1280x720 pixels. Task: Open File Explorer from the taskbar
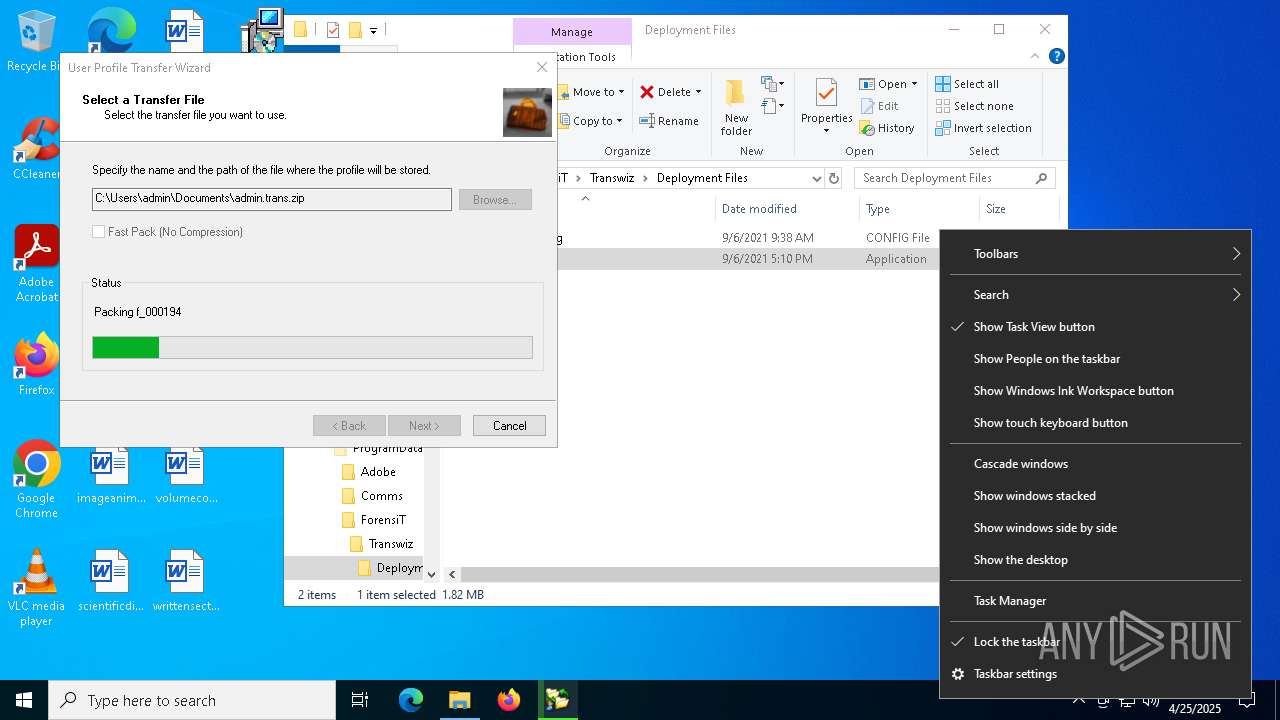coord(459,700)
